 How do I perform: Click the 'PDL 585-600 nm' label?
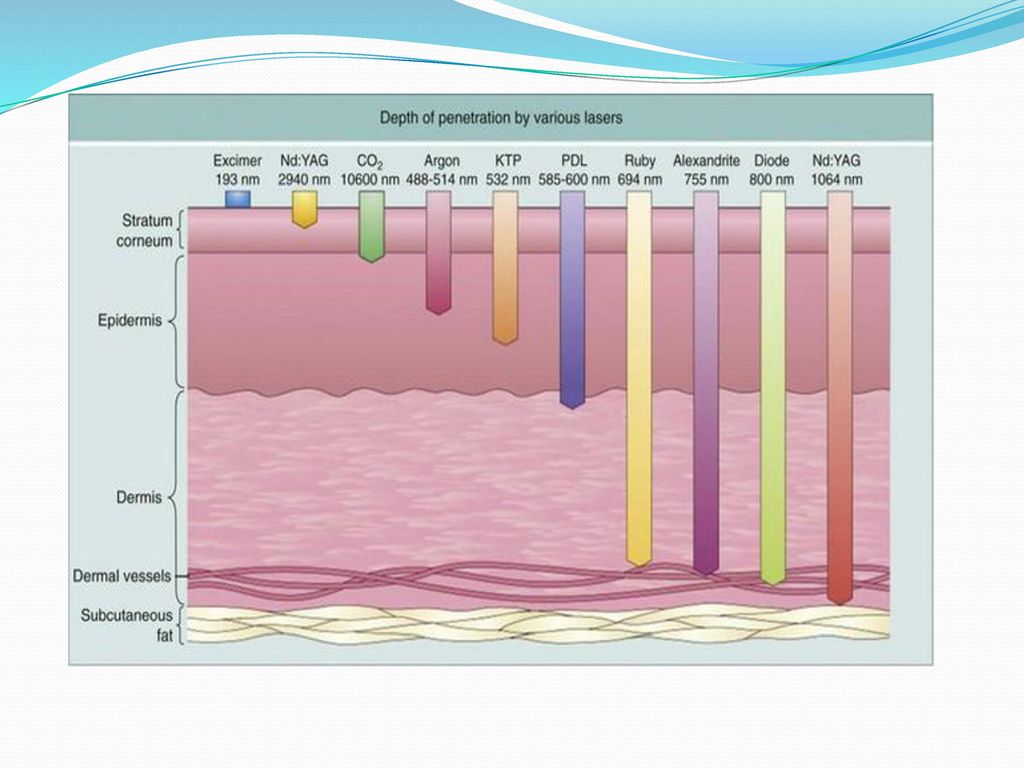point(573,170)
